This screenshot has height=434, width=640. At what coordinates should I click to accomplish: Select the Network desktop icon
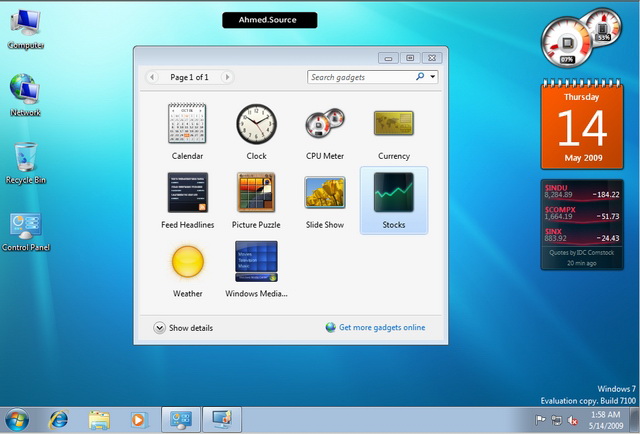point(25,95)
